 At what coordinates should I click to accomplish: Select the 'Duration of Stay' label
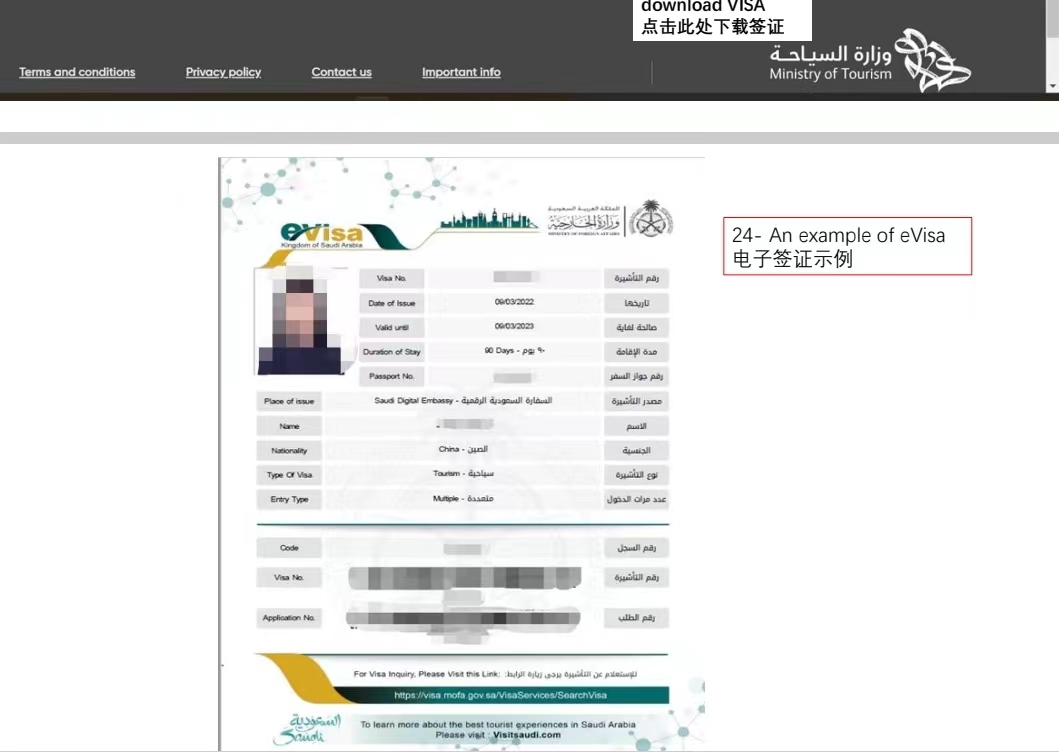coord(392,352)
